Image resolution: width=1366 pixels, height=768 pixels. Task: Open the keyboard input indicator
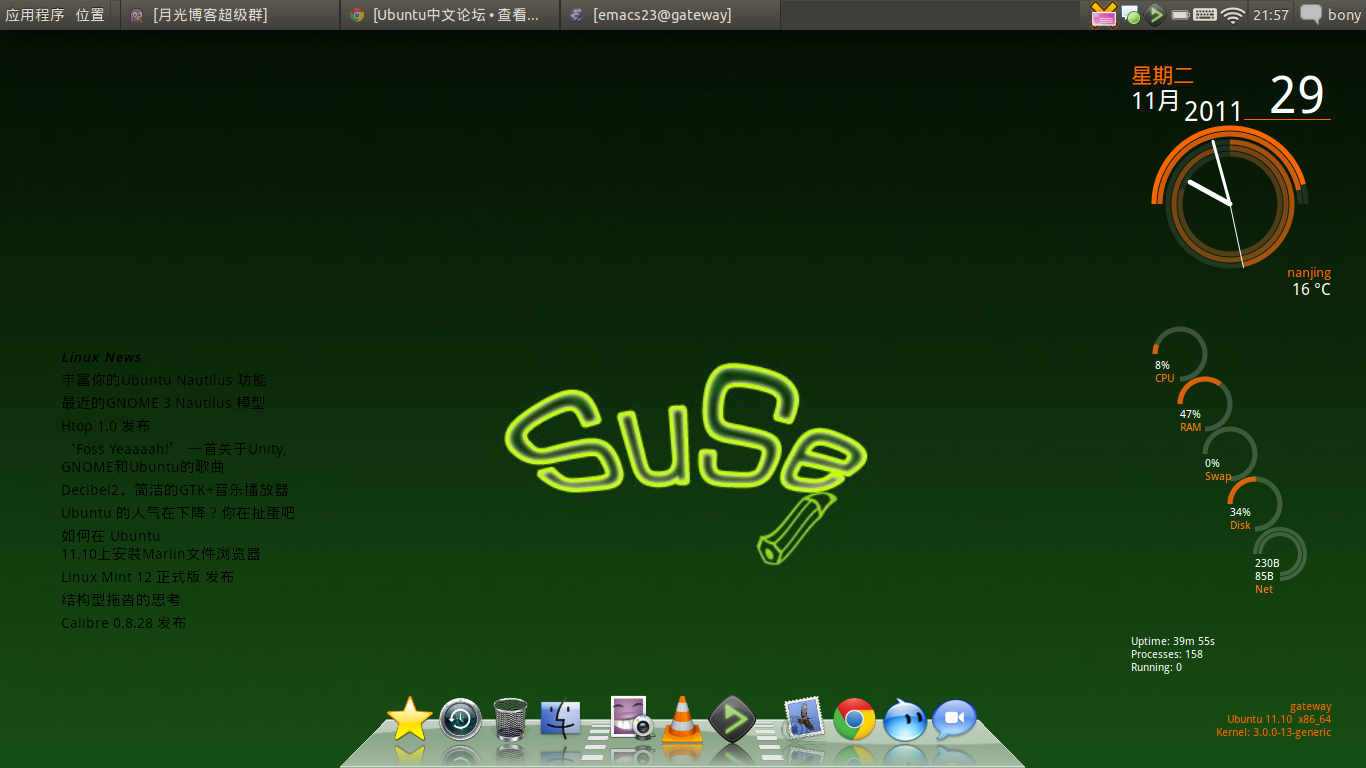1205,15
